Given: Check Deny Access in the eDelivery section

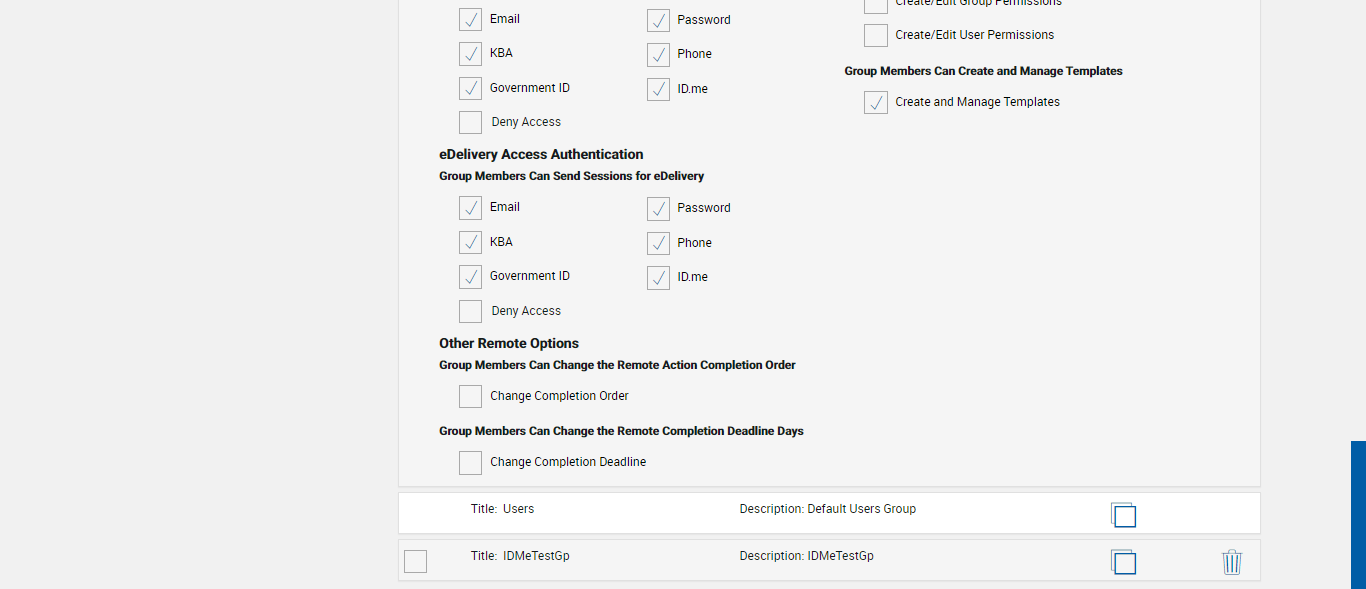Looking at the screenshot, I should 470,312.
